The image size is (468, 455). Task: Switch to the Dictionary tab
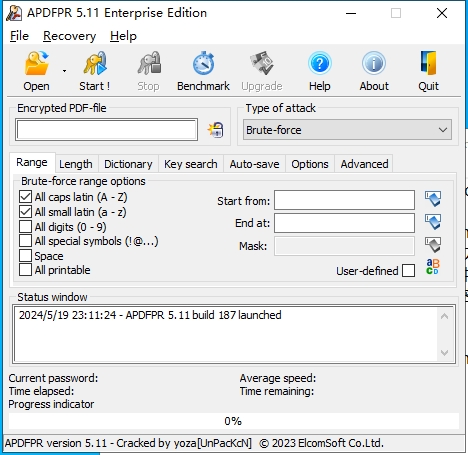(x=128, y=164)
